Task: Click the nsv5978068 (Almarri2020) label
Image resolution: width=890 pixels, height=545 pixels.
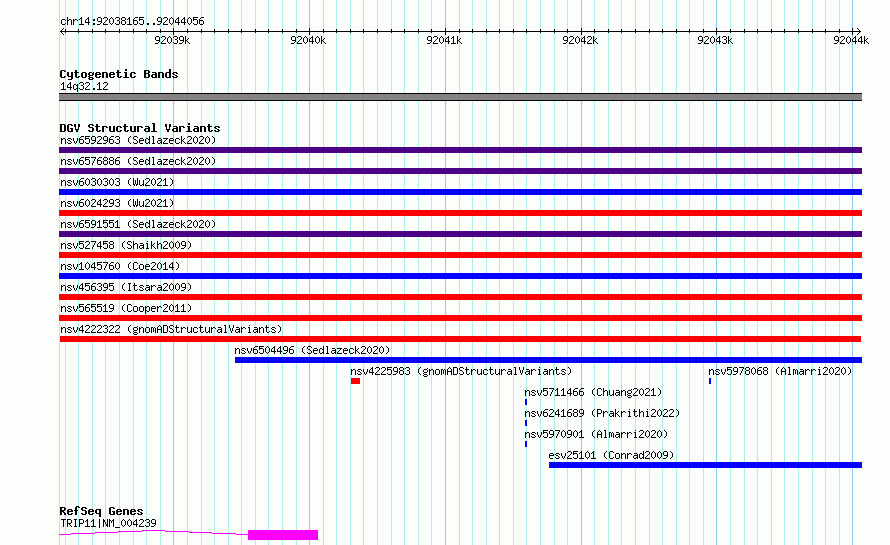Action: (780, 371)
